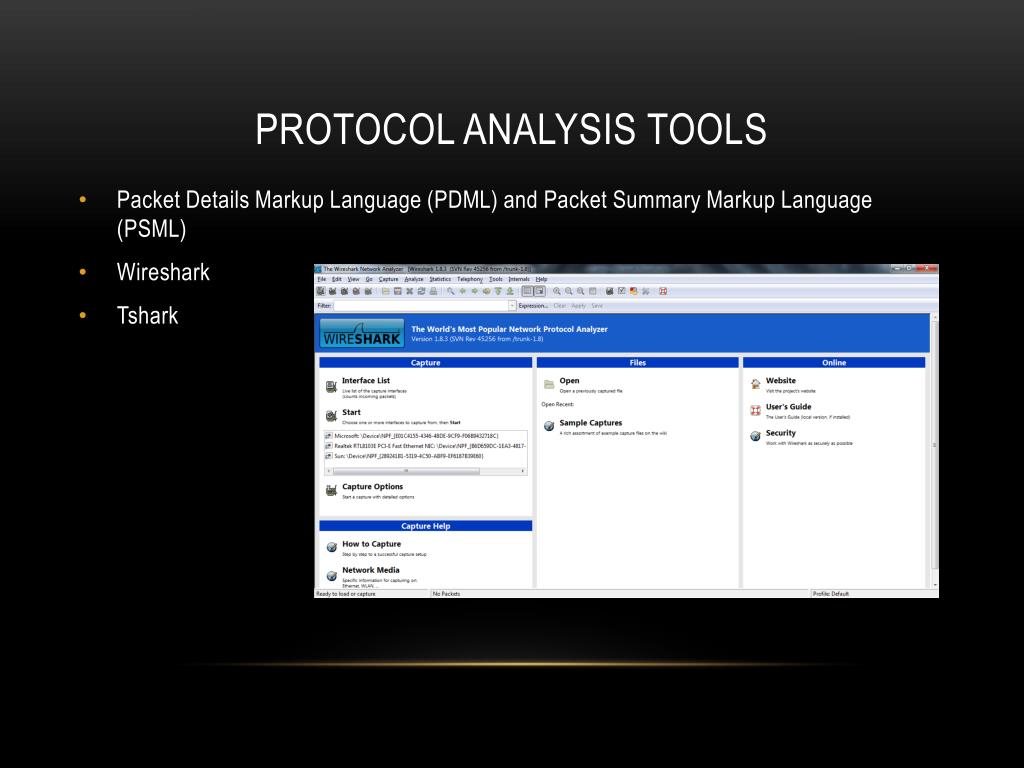This screenshot has height=768, width=1024.
Task: Click the close capture file X icon
Action: [x=409, y=291]
